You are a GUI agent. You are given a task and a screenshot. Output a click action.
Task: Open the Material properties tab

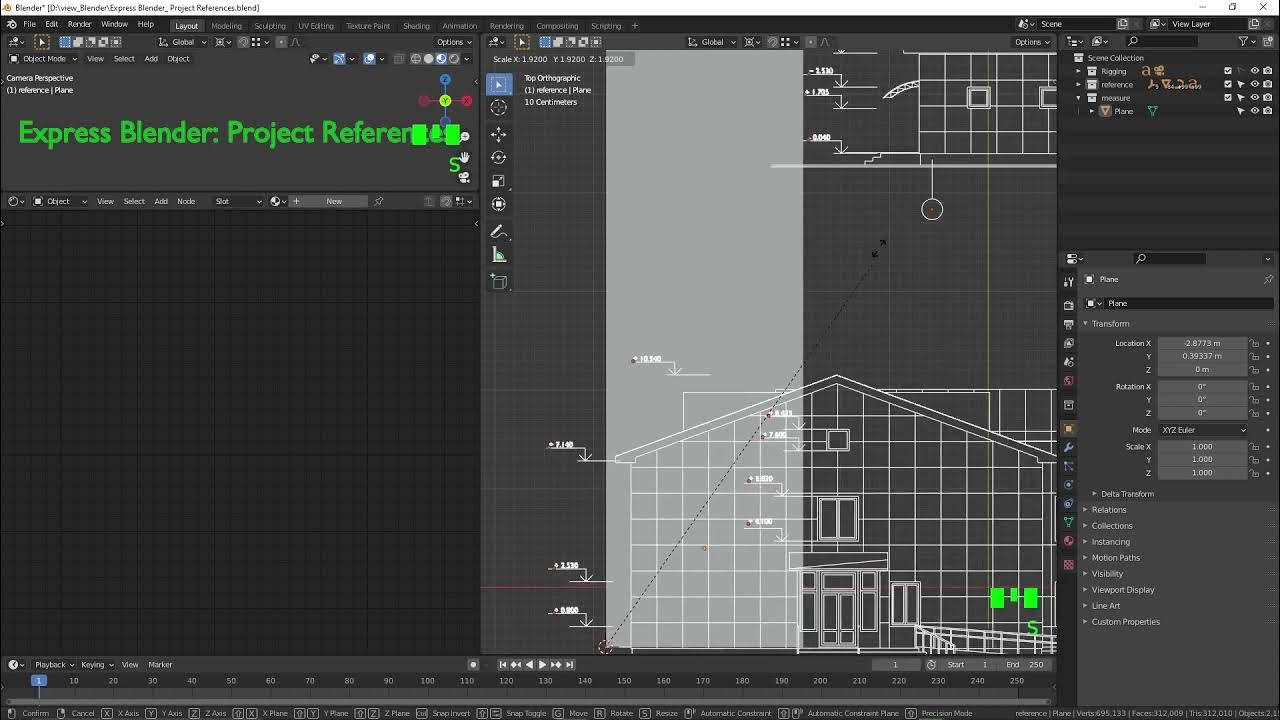[1069, 541]
